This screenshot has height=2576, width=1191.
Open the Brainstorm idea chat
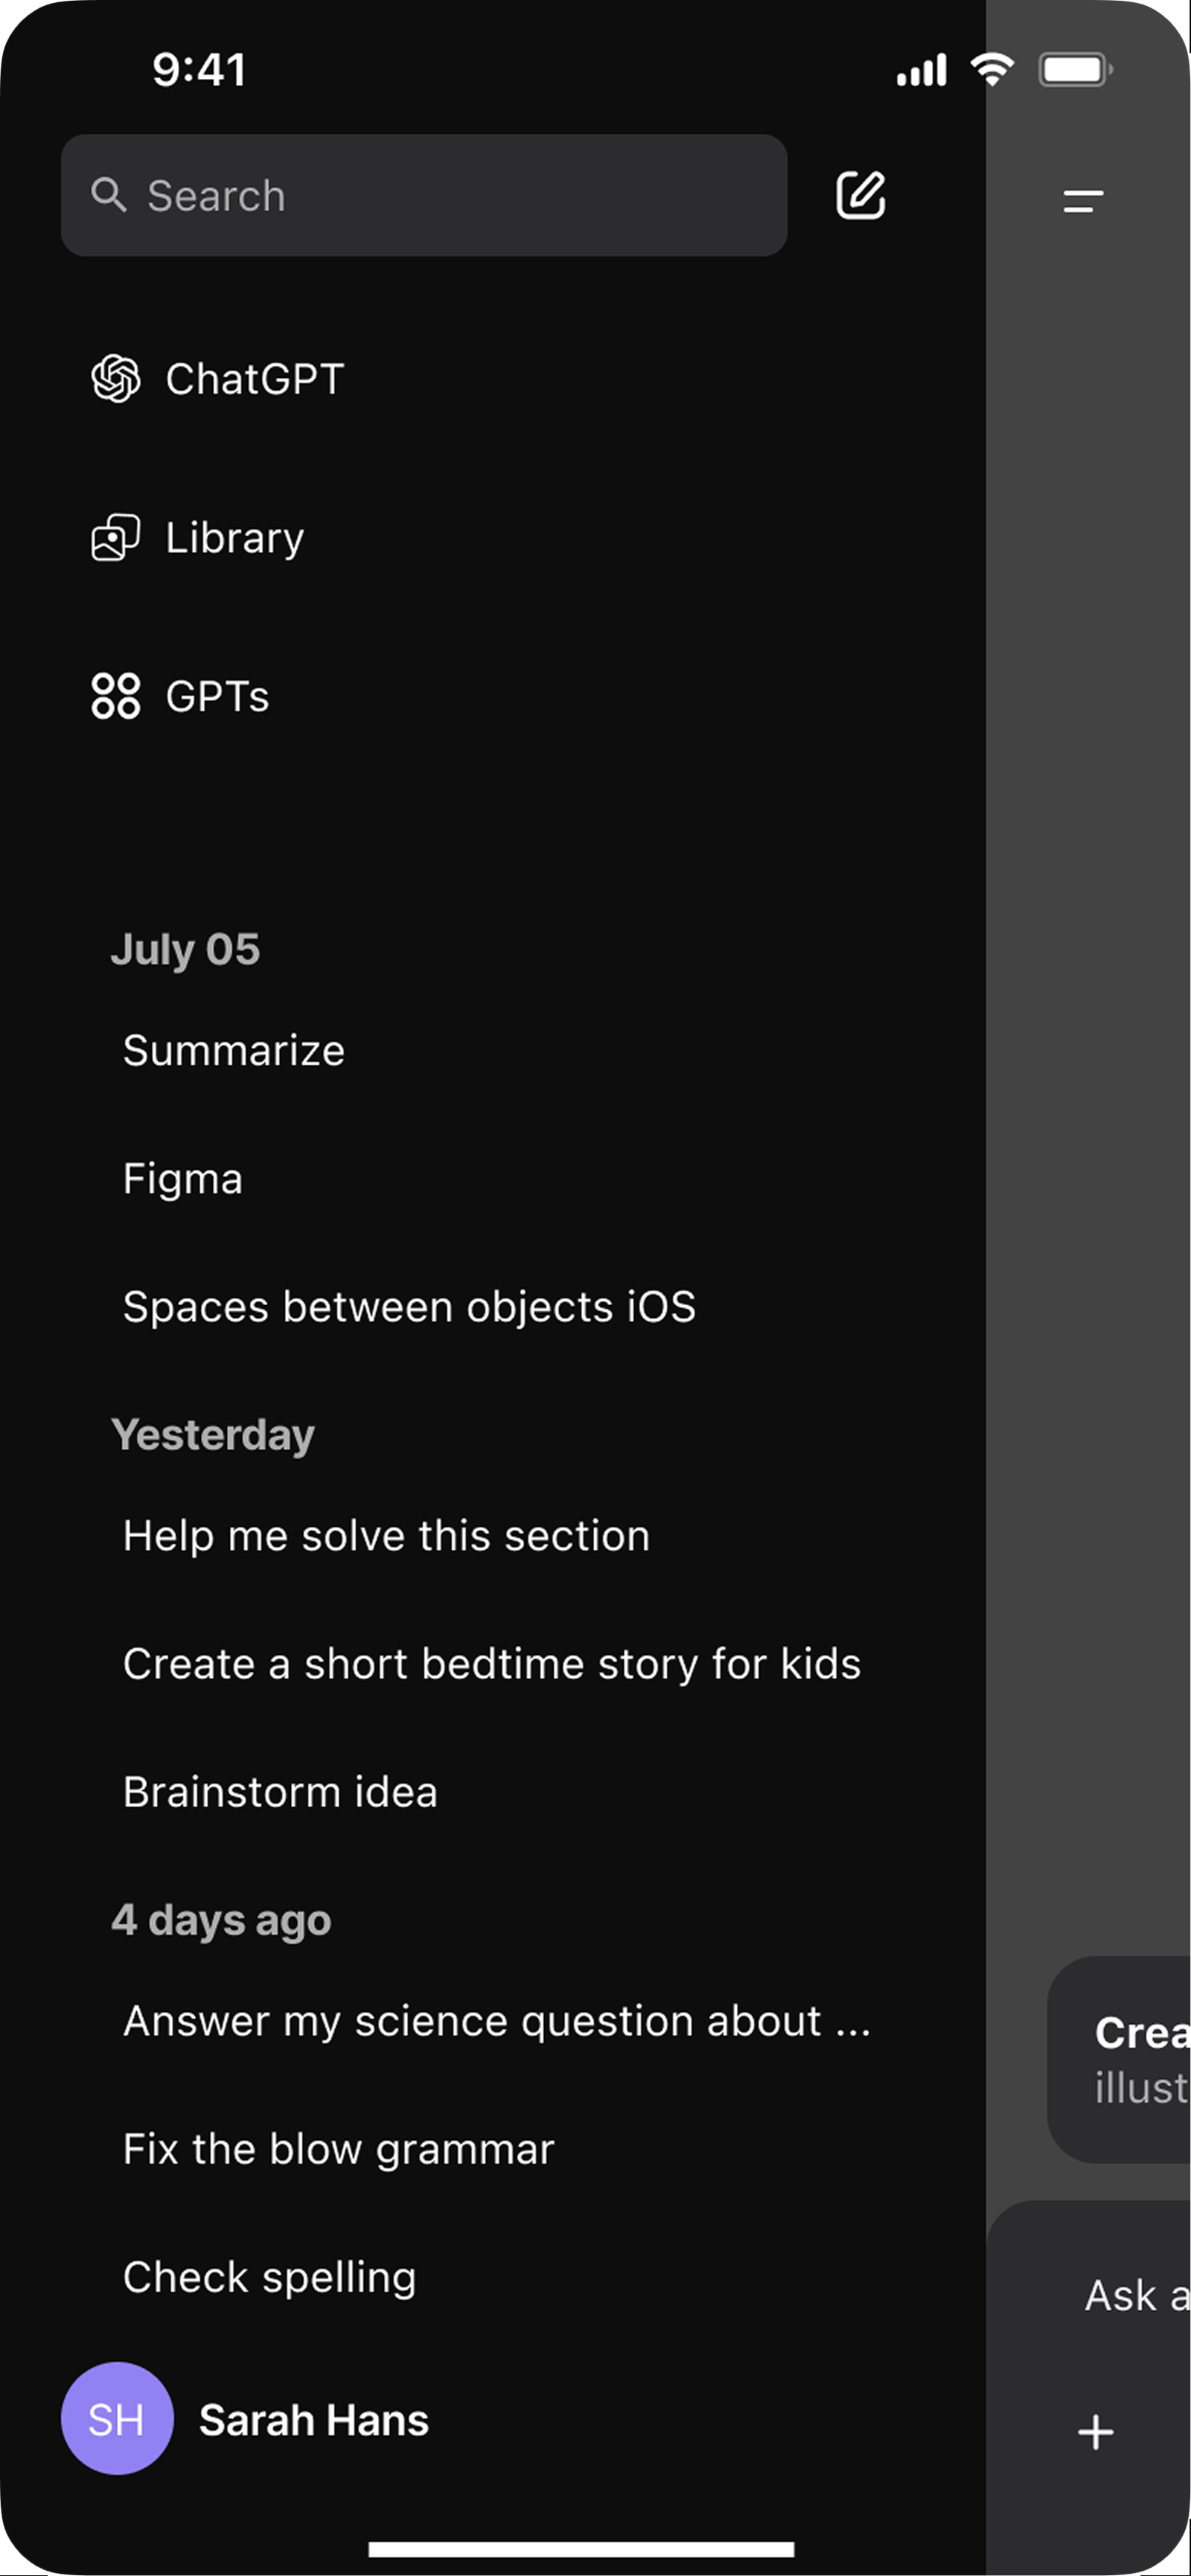point(280,1792)
